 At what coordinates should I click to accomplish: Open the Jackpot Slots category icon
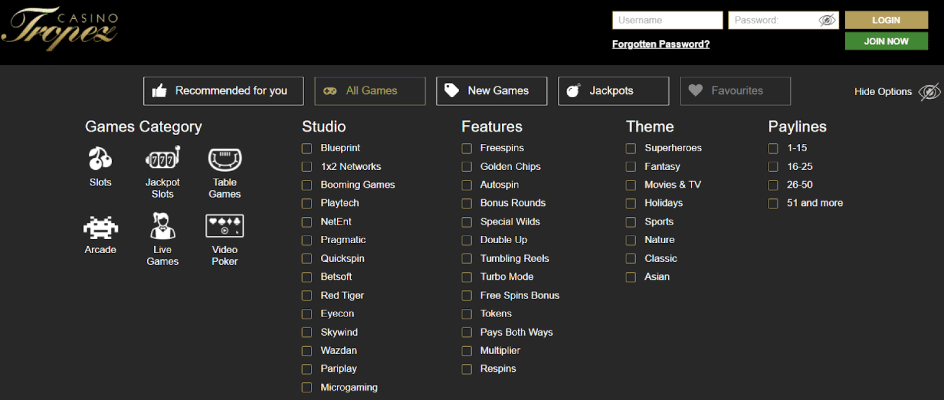pyautogui.click(x=163, y=158)
